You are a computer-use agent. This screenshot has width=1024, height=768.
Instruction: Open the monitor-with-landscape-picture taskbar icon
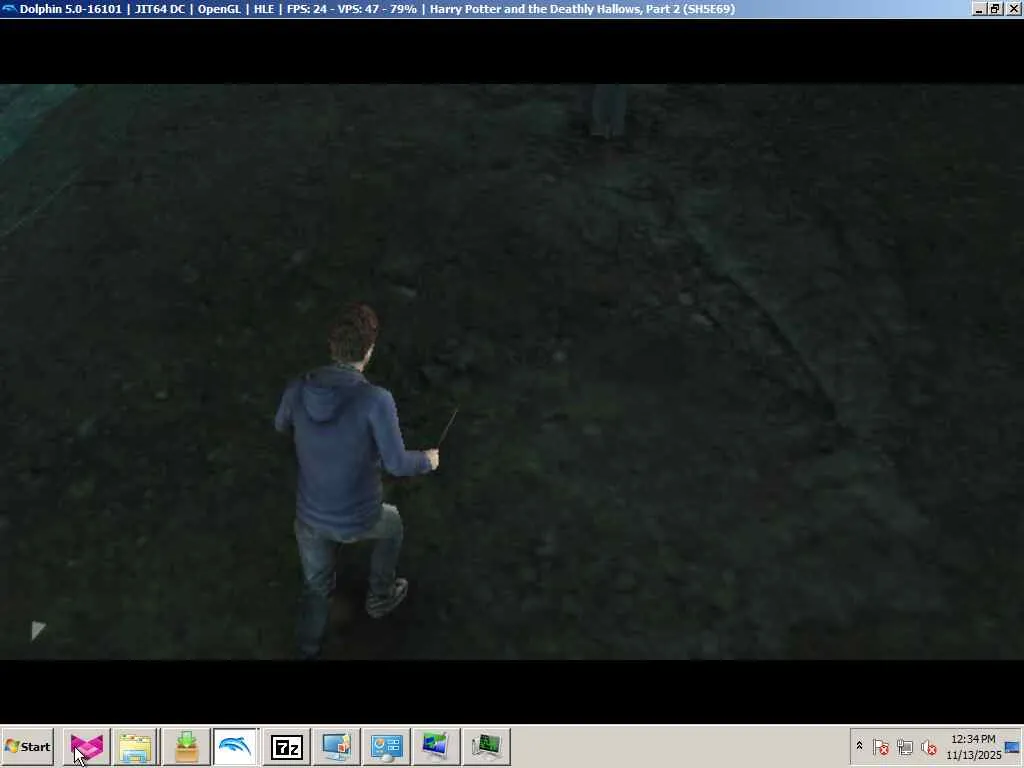(436, 746)
